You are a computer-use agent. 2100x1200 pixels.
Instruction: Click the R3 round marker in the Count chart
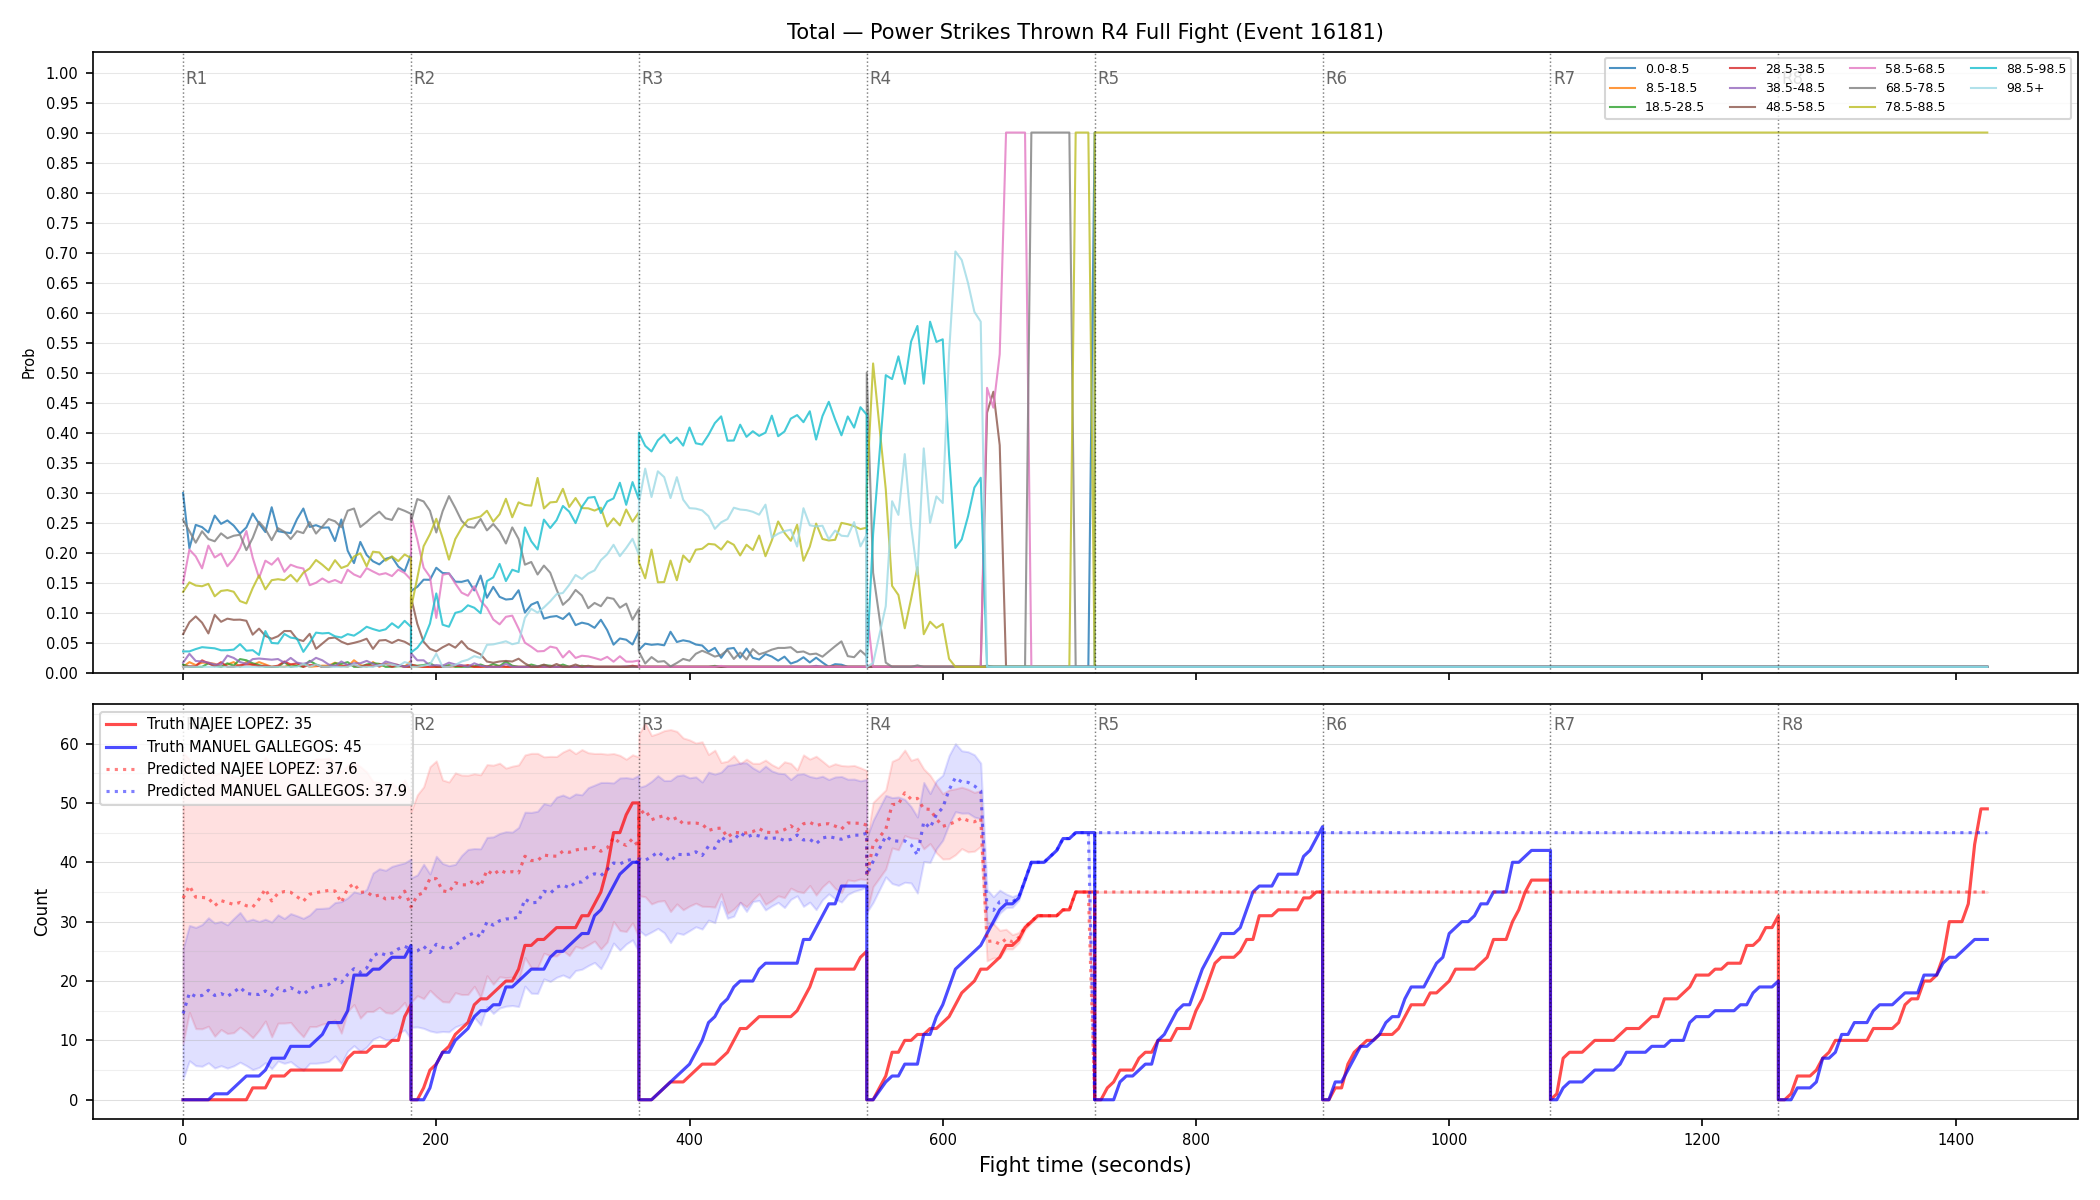(652, 724)
